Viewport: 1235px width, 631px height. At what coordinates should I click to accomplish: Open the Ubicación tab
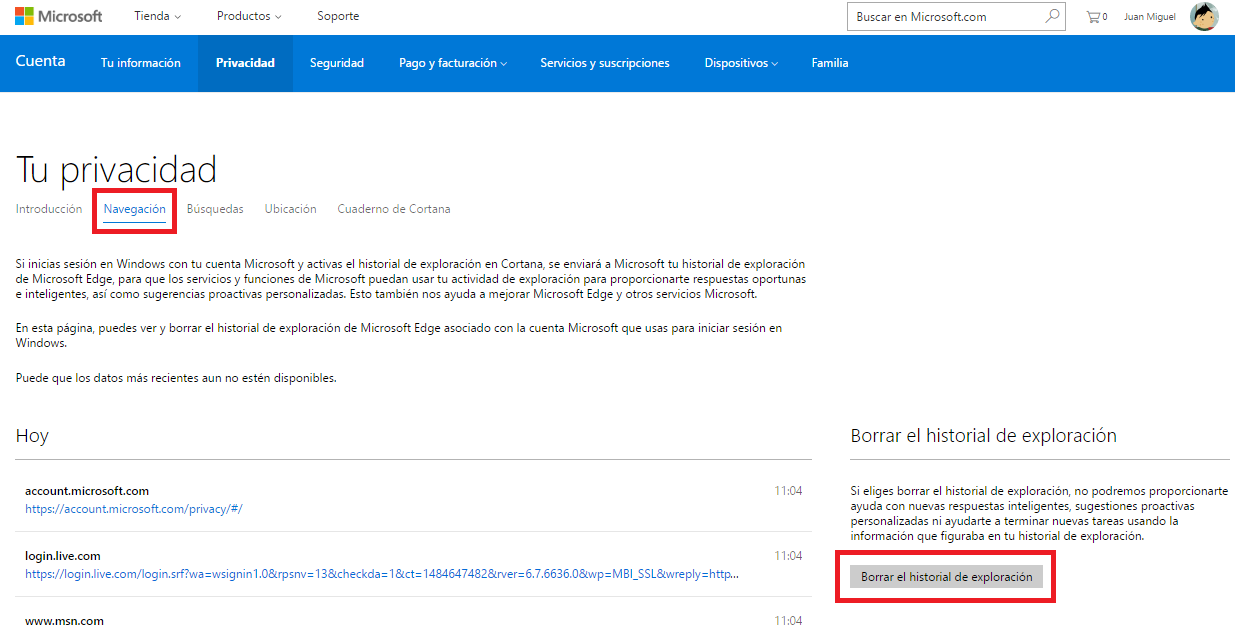291,209
